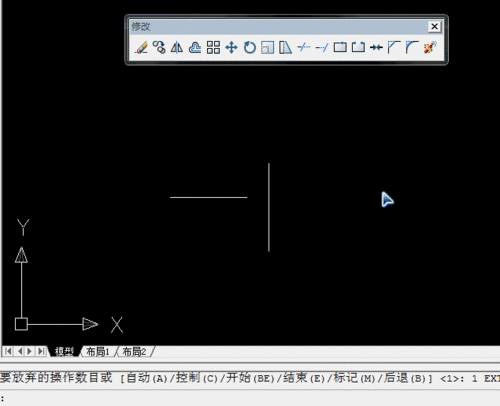
Task: Jump to first layout tab arrow
Action: [x=8, y=351]
